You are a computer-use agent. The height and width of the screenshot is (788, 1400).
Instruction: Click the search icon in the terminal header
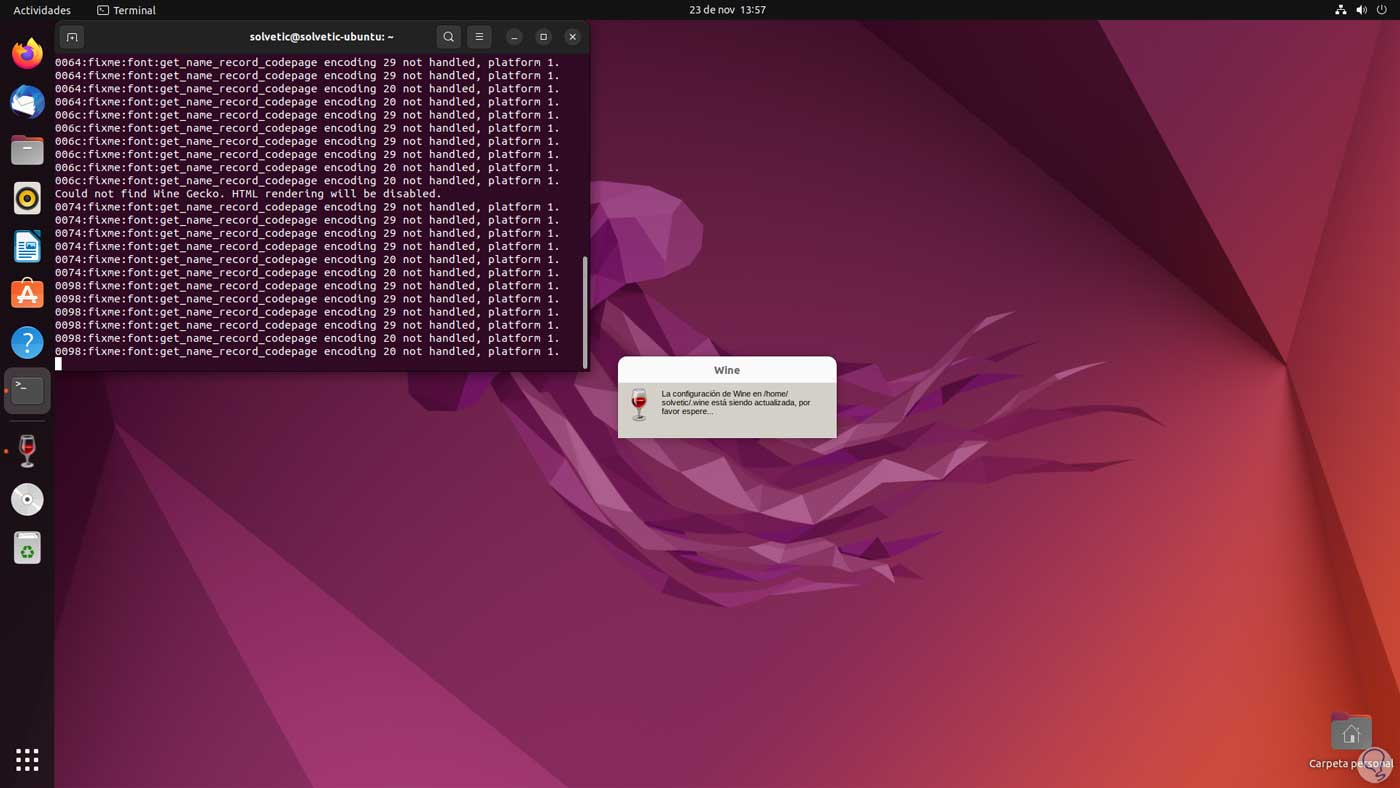tap(448, 37)
